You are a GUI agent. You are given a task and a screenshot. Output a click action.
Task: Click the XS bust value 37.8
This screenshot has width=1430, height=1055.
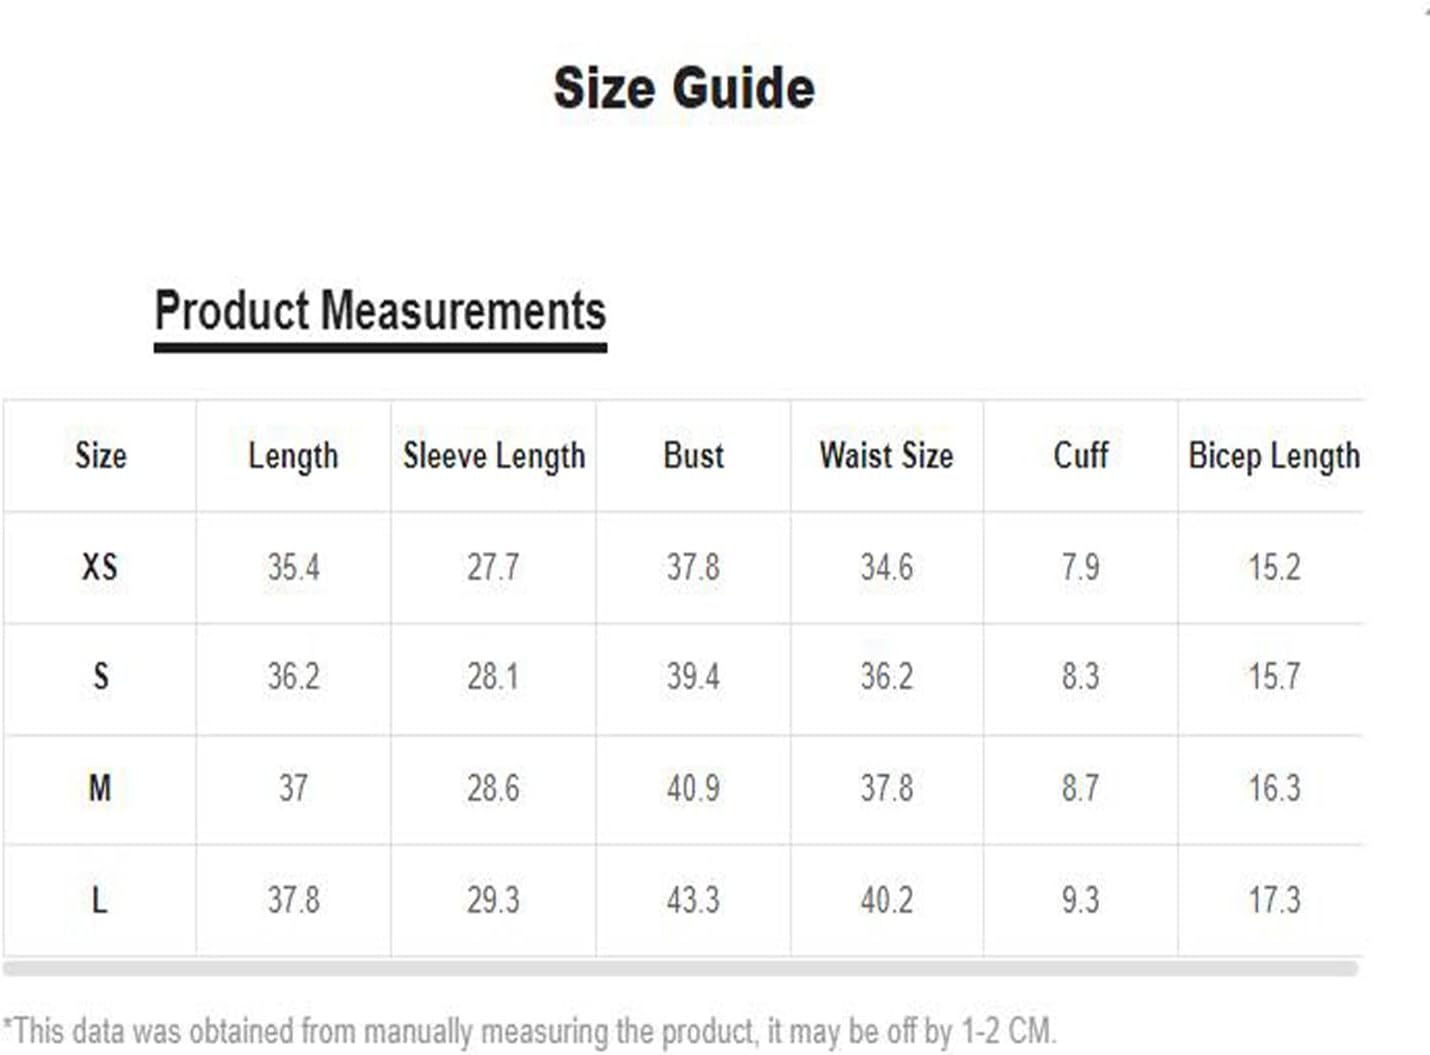(x=693, y=567)
